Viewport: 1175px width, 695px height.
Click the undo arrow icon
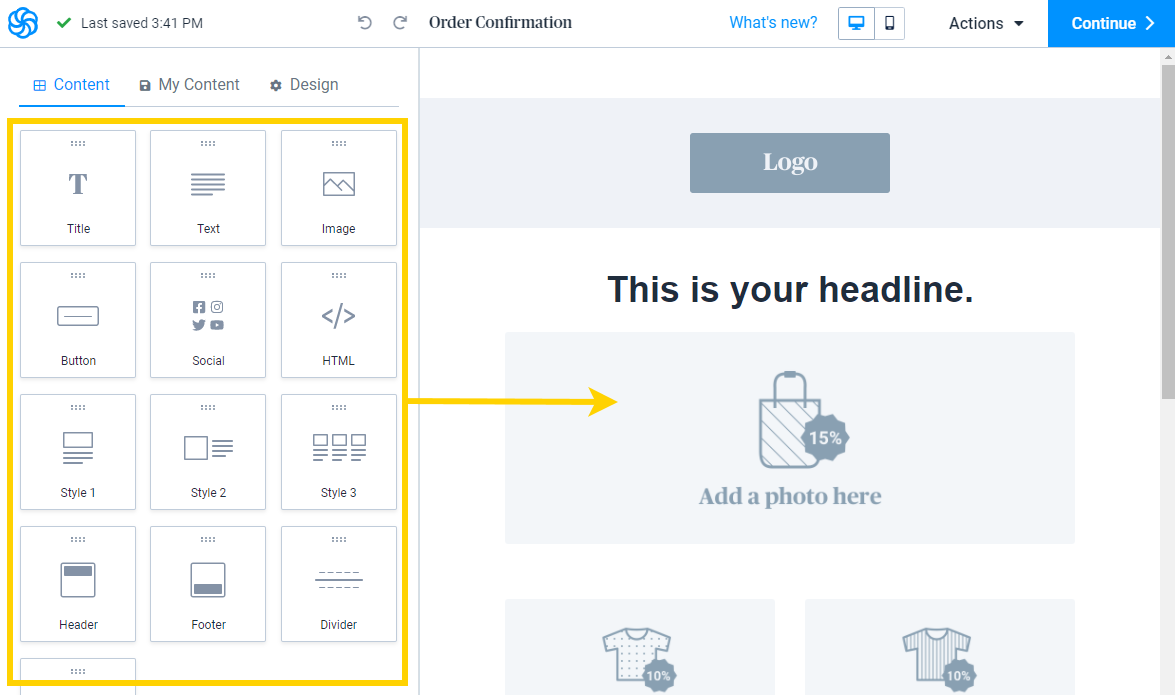(365, 23)
